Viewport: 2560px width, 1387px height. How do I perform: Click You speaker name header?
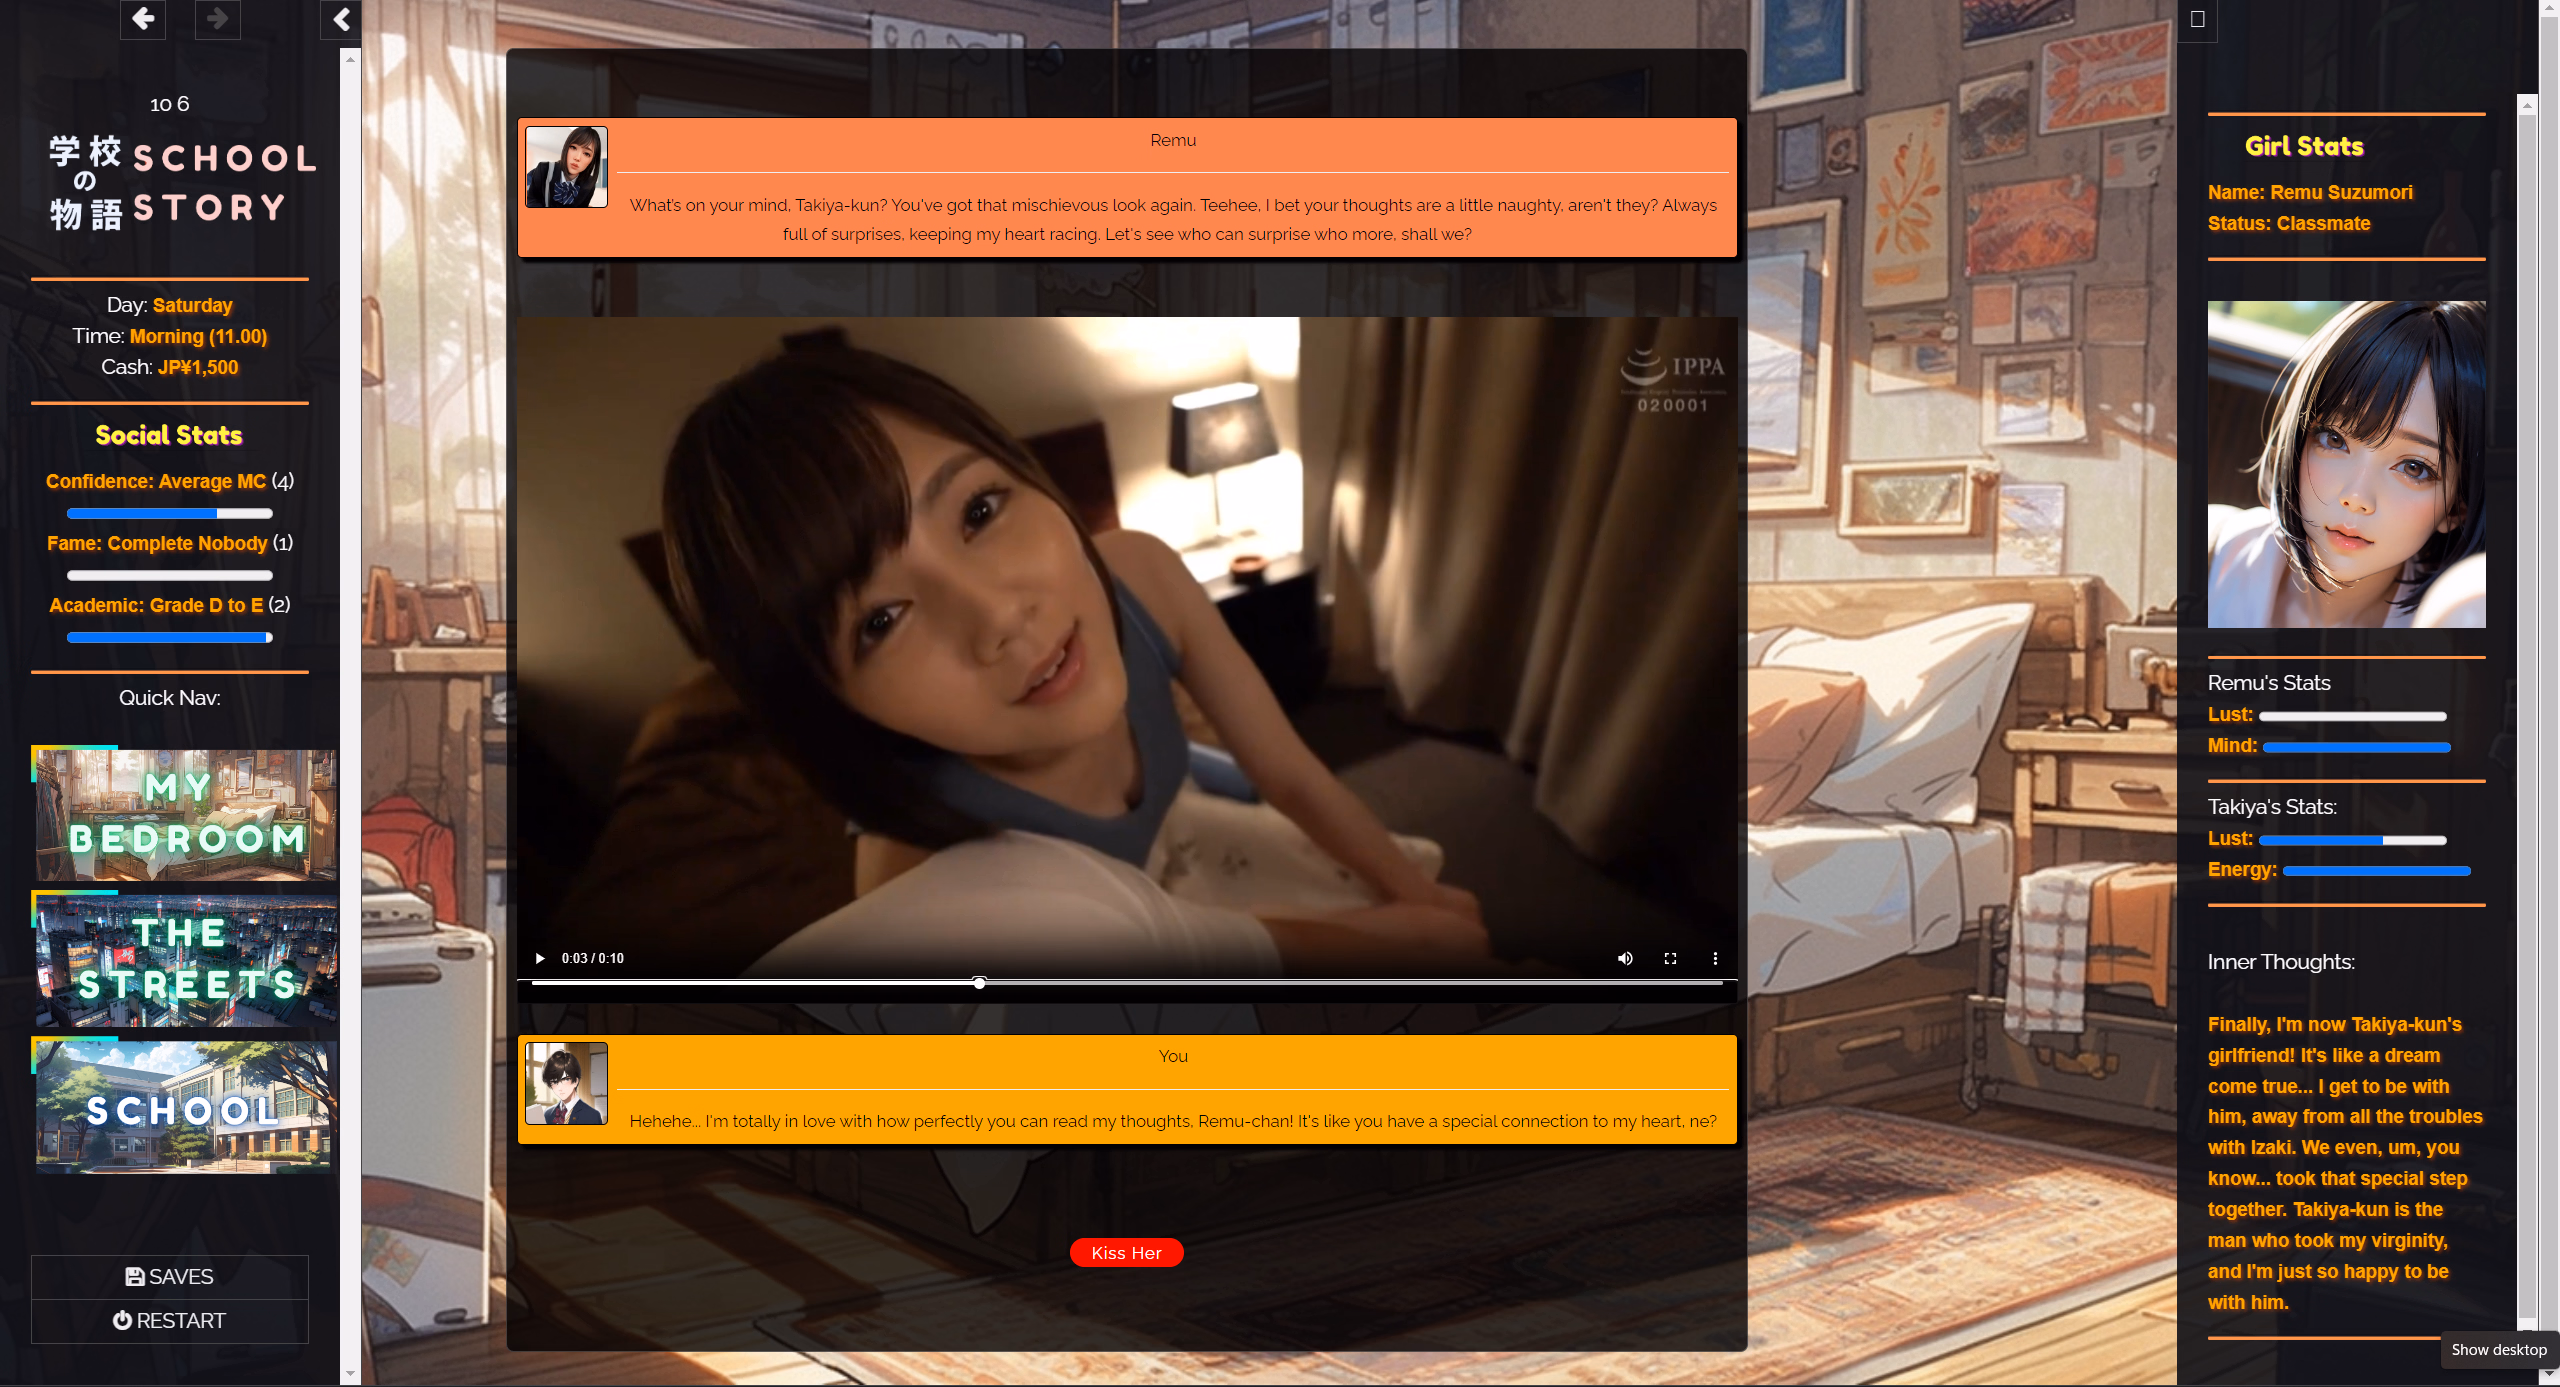click(x=1173, y=1056)
